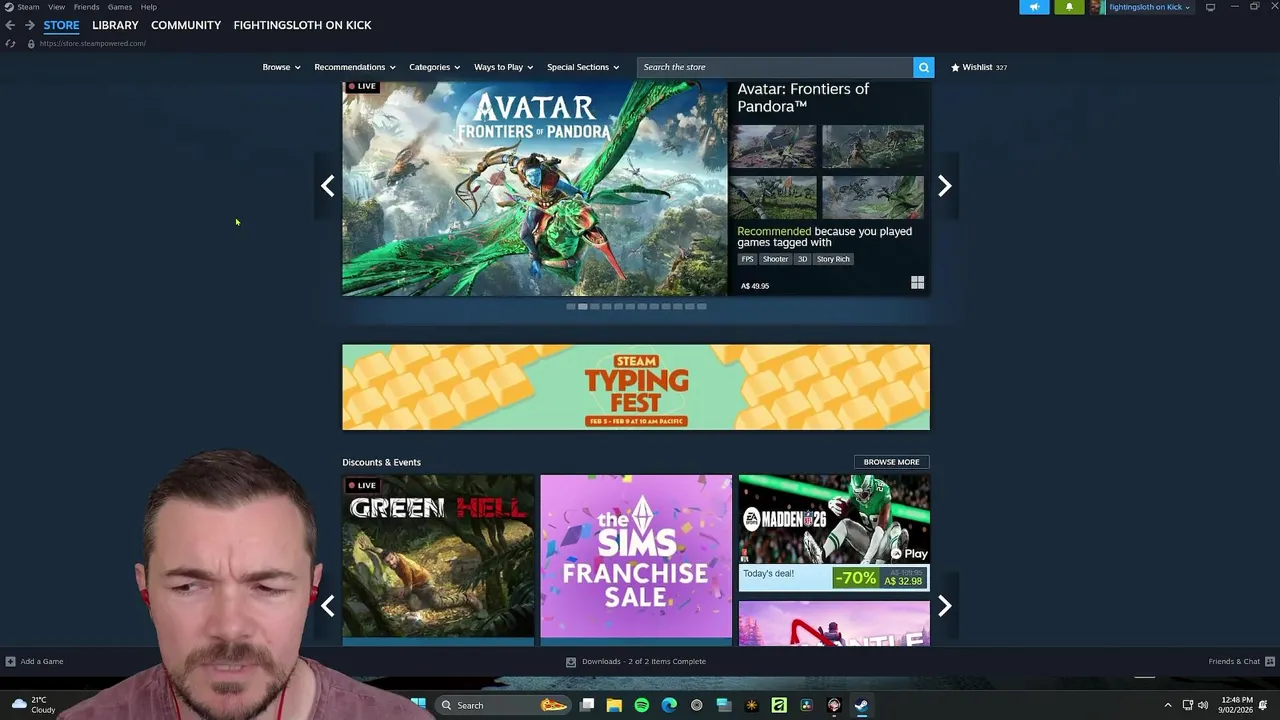The image size is (1280, 720).
Task: Click the Avatar: Frontiers of Pandora title
Action: tap(803, 97)
